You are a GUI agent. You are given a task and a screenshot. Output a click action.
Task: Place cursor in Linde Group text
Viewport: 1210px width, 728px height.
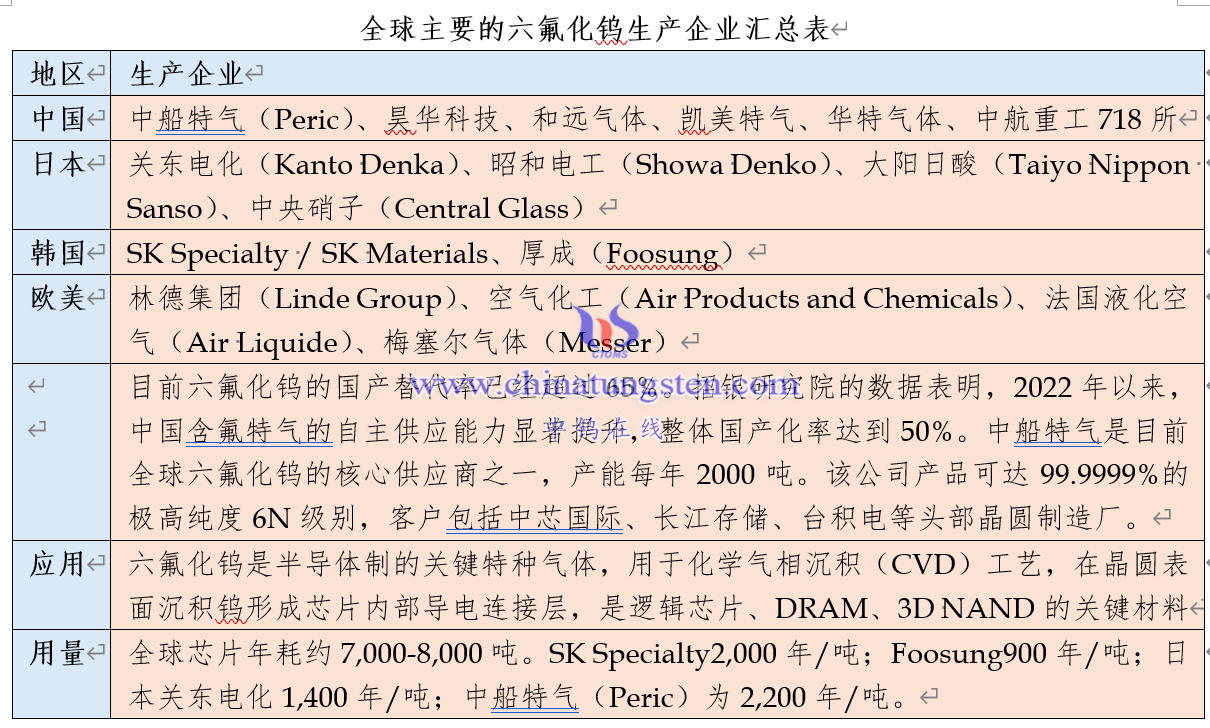point(358,299)
